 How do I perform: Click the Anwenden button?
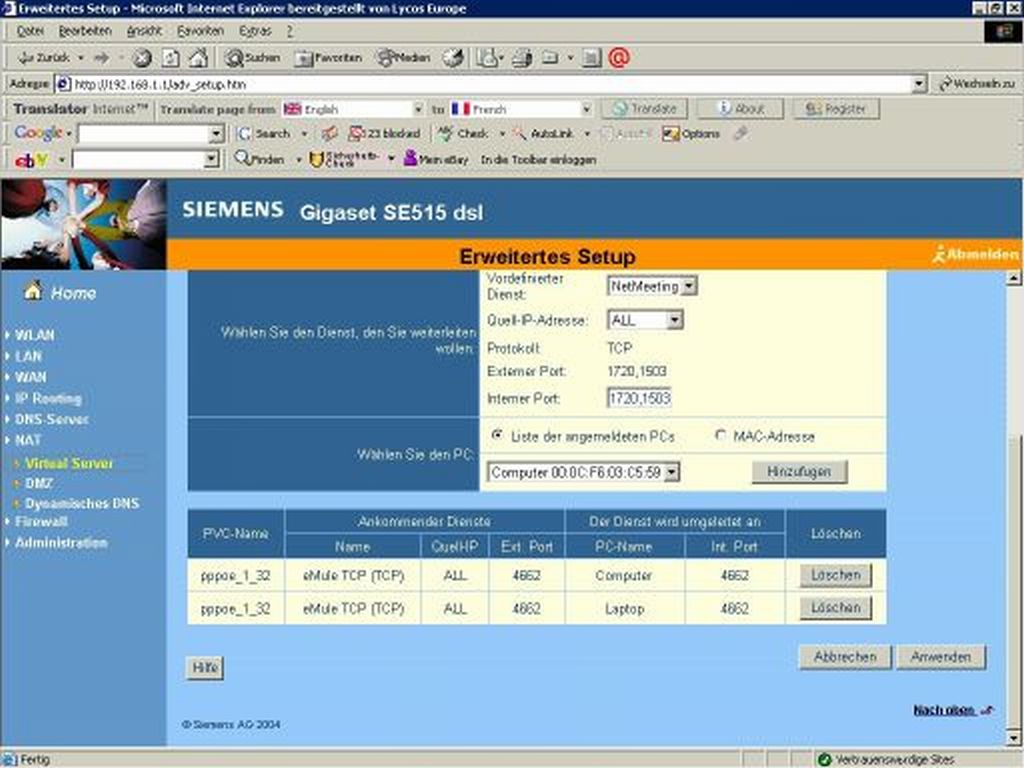pos(940,657)
